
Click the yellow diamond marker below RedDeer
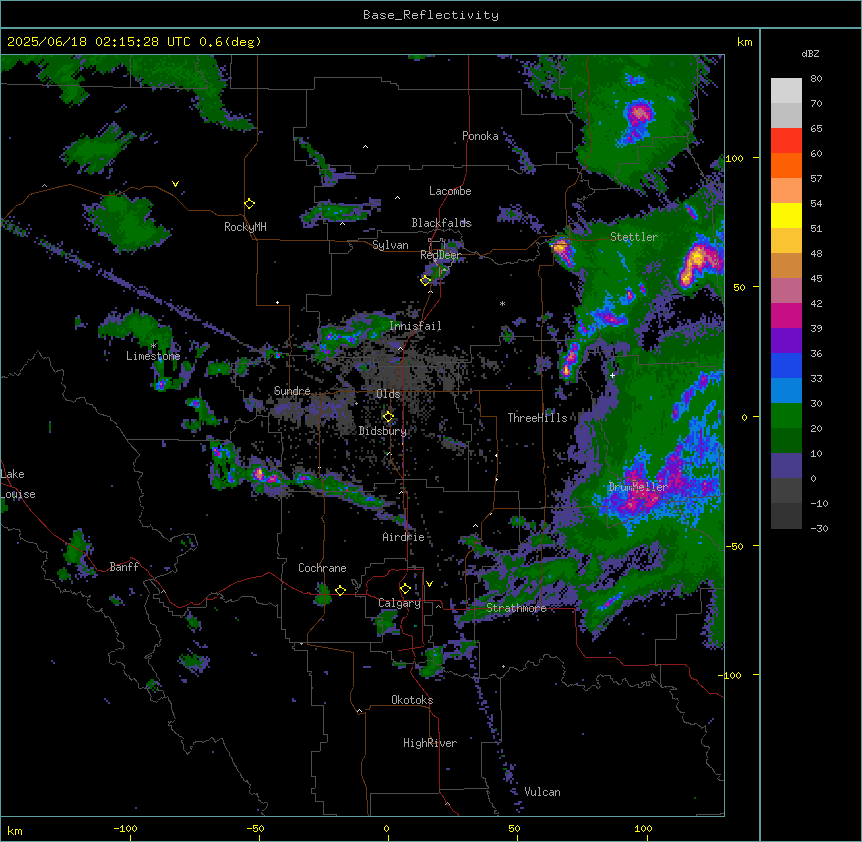coord(426,281)
